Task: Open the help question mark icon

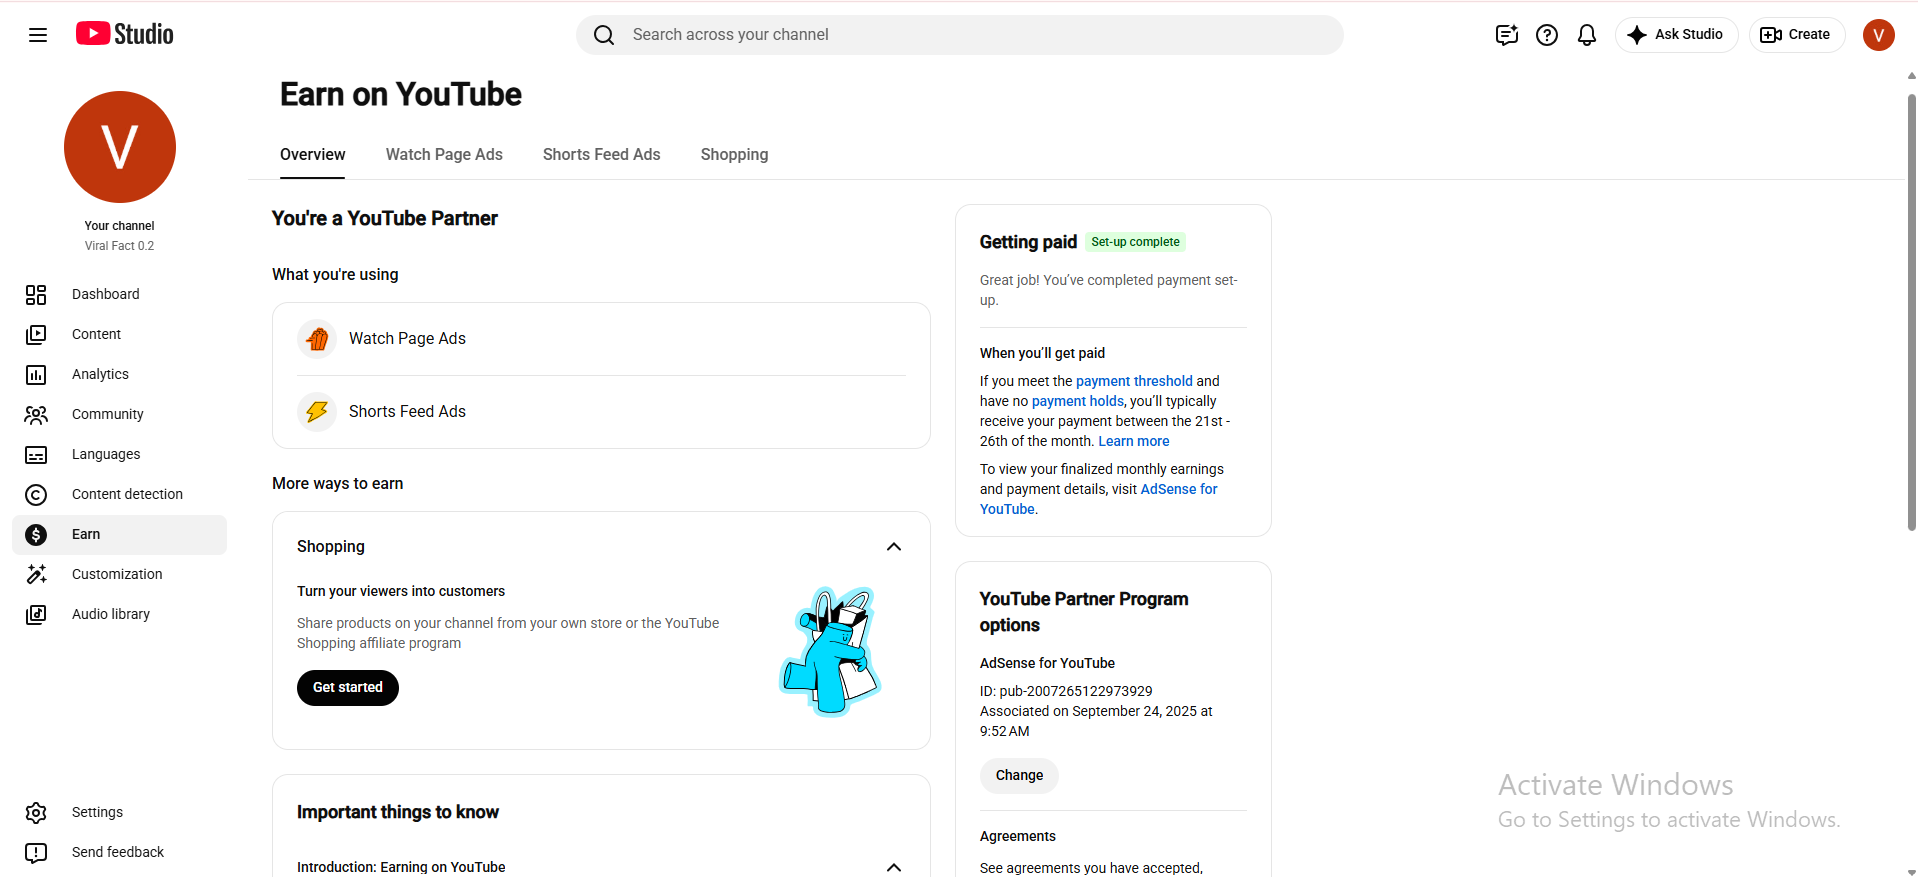Action: point(1546,35)
